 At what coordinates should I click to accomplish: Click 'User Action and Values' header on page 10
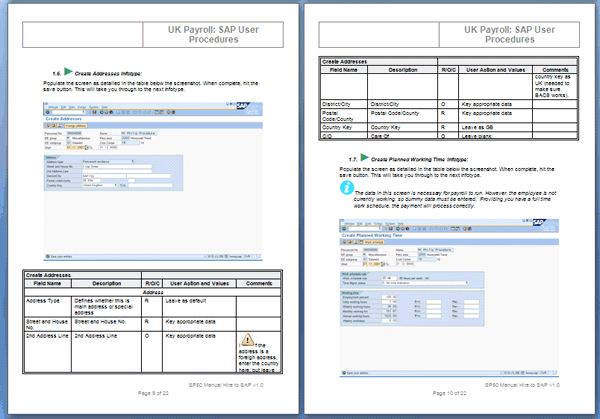coord(496,70)
